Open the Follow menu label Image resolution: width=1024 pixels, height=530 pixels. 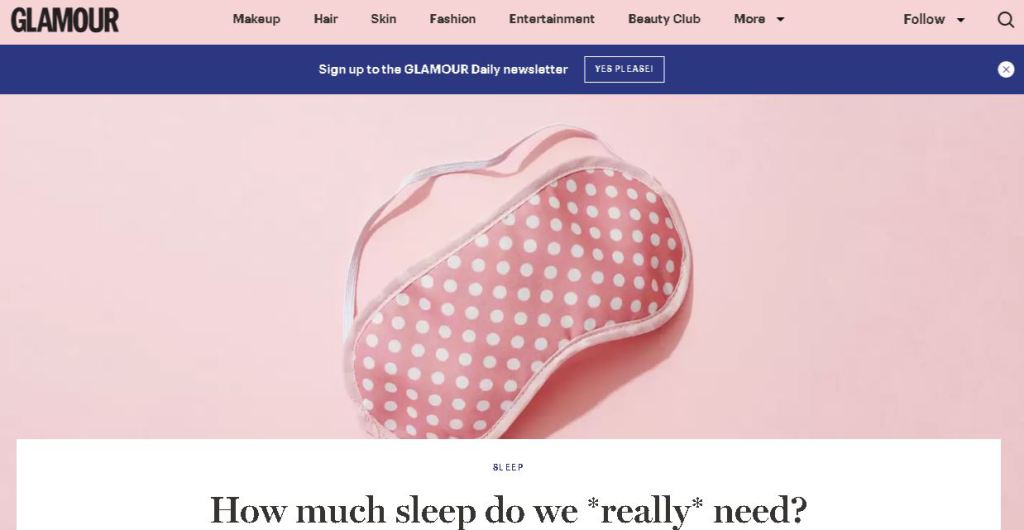point(923,20)
